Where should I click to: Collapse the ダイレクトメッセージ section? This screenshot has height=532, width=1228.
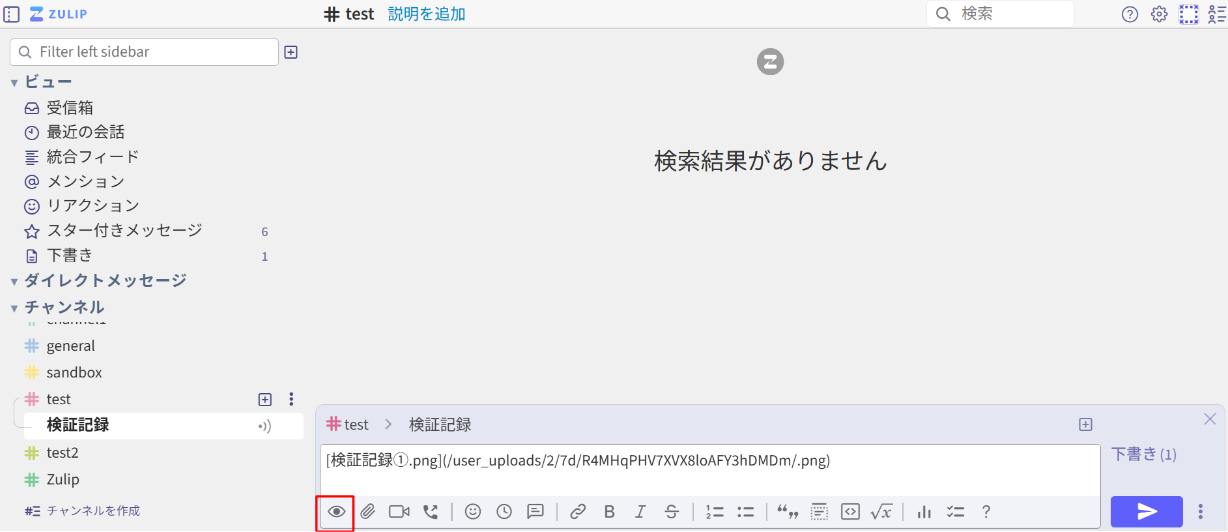[x=15, y=281]
